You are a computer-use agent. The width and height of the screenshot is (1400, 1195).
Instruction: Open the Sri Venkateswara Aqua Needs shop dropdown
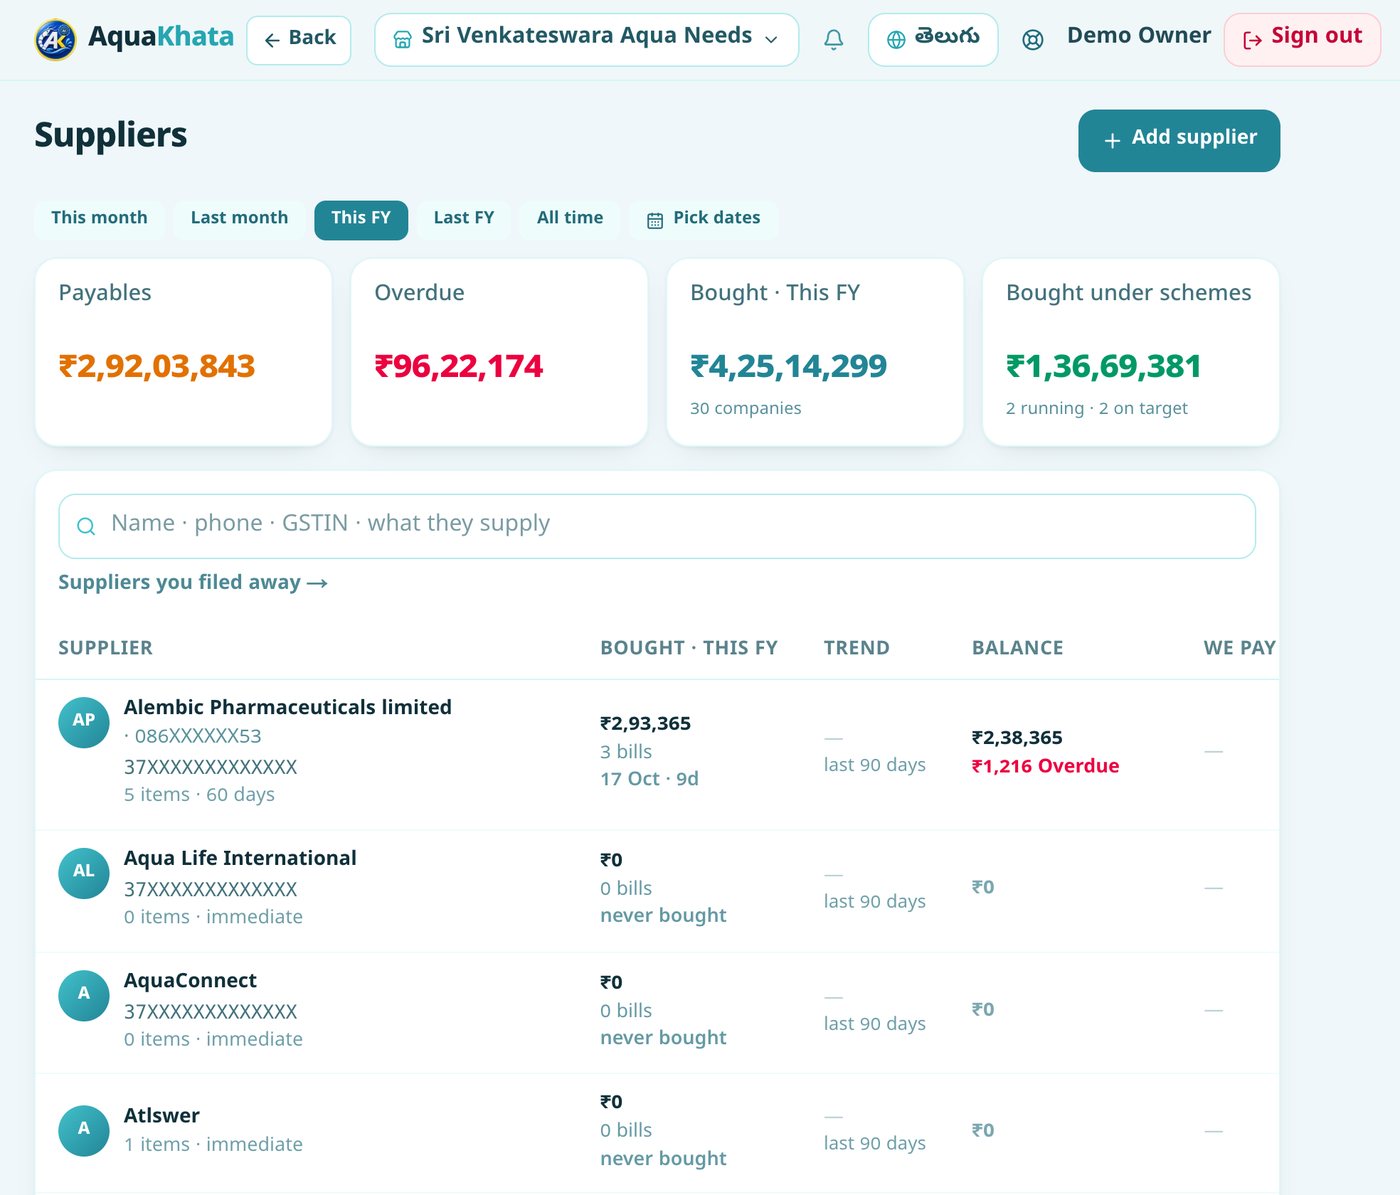click(586, 40)
